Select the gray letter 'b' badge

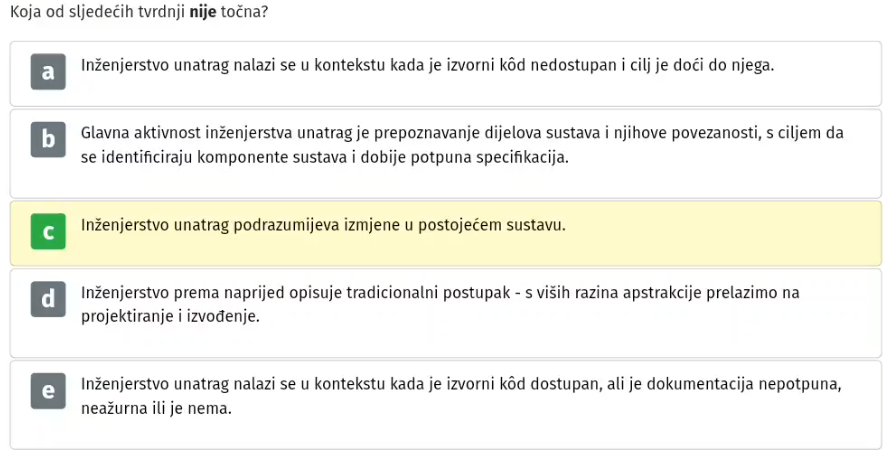tap(48, 139)
